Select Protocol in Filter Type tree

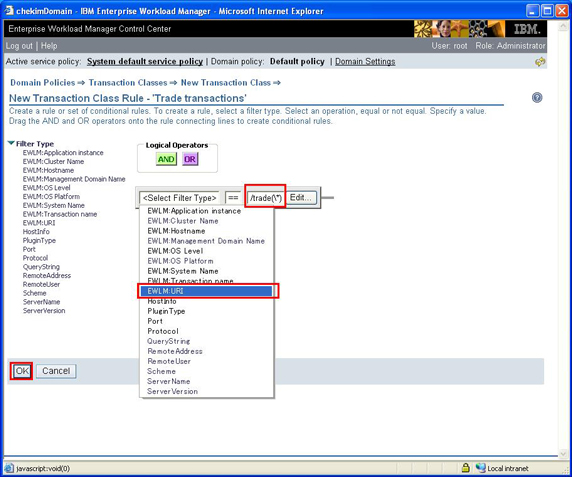35,258
